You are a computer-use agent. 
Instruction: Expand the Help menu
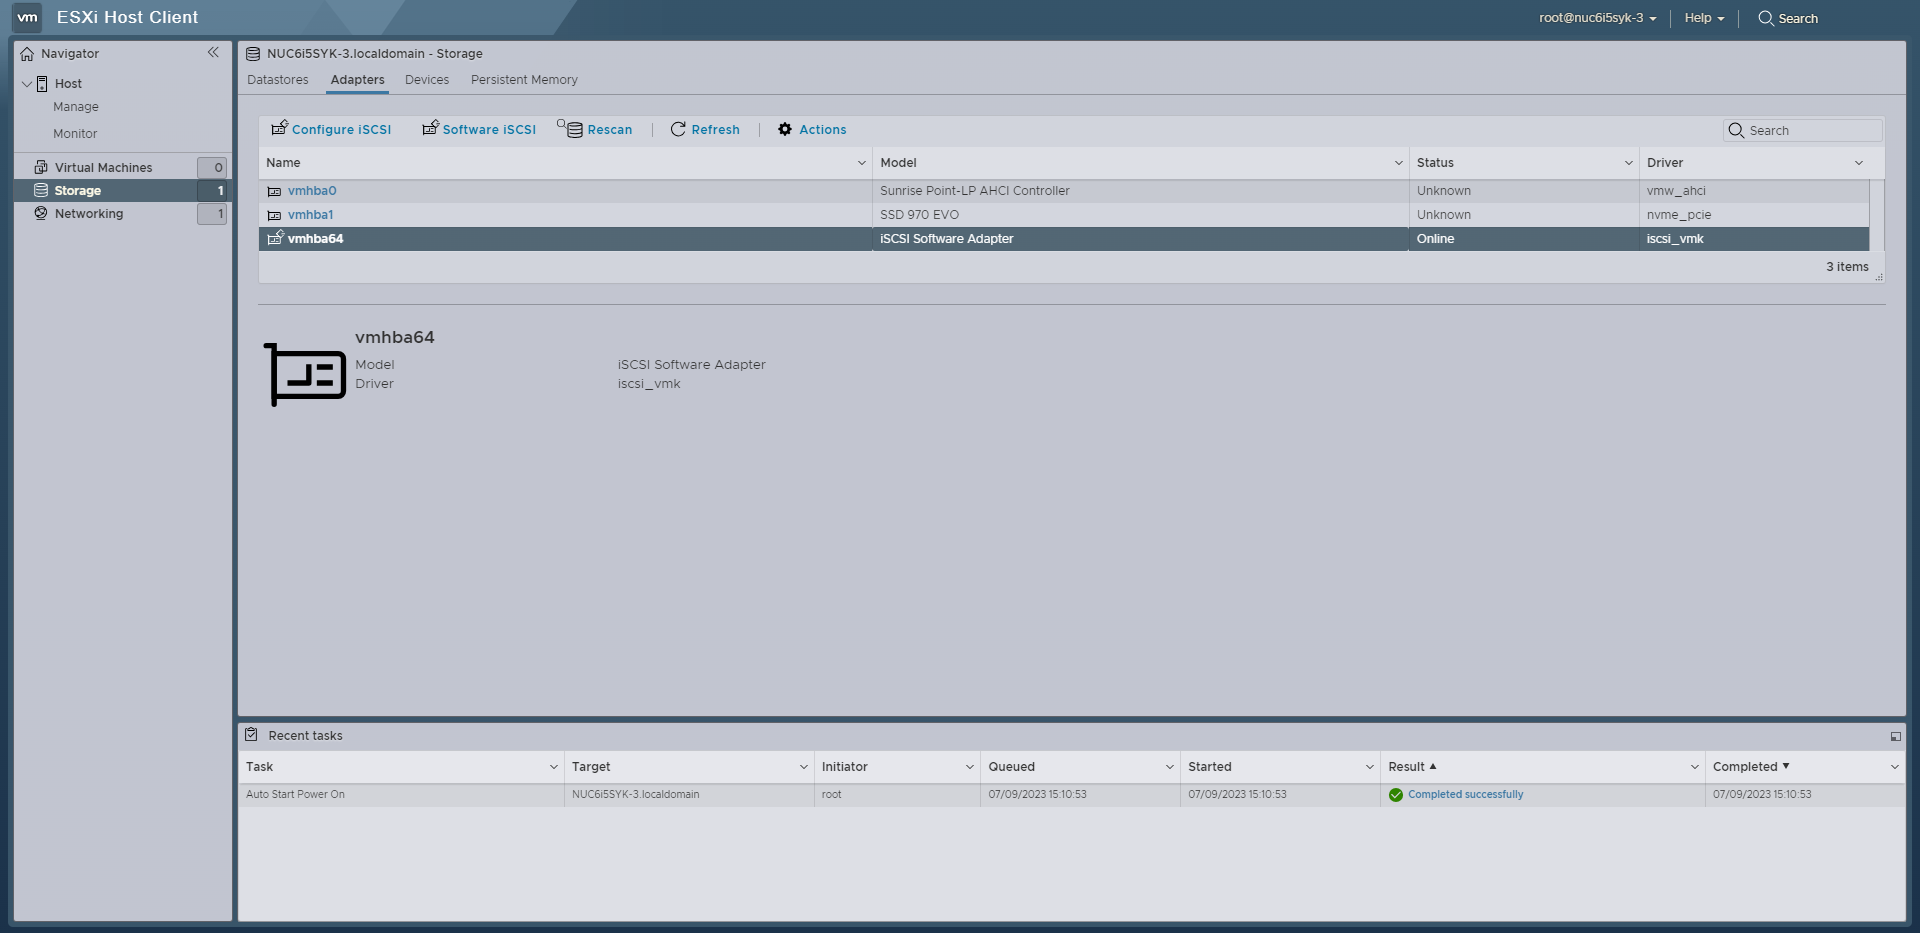coord(1703,18)
